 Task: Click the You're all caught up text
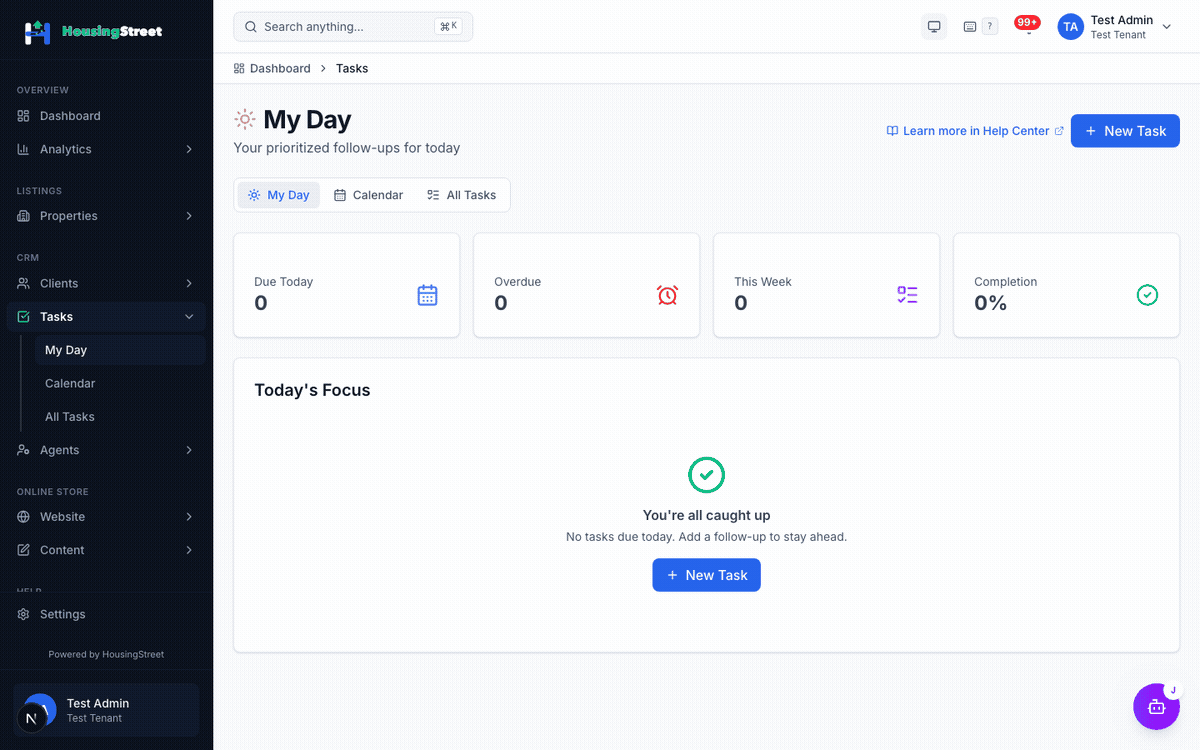(707, 515)
